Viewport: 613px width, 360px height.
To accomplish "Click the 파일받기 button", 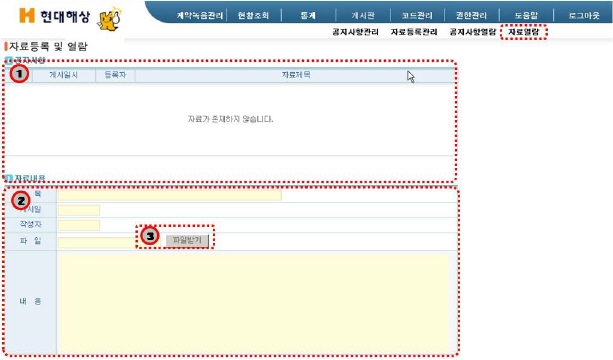I will (x=187, y=240).
